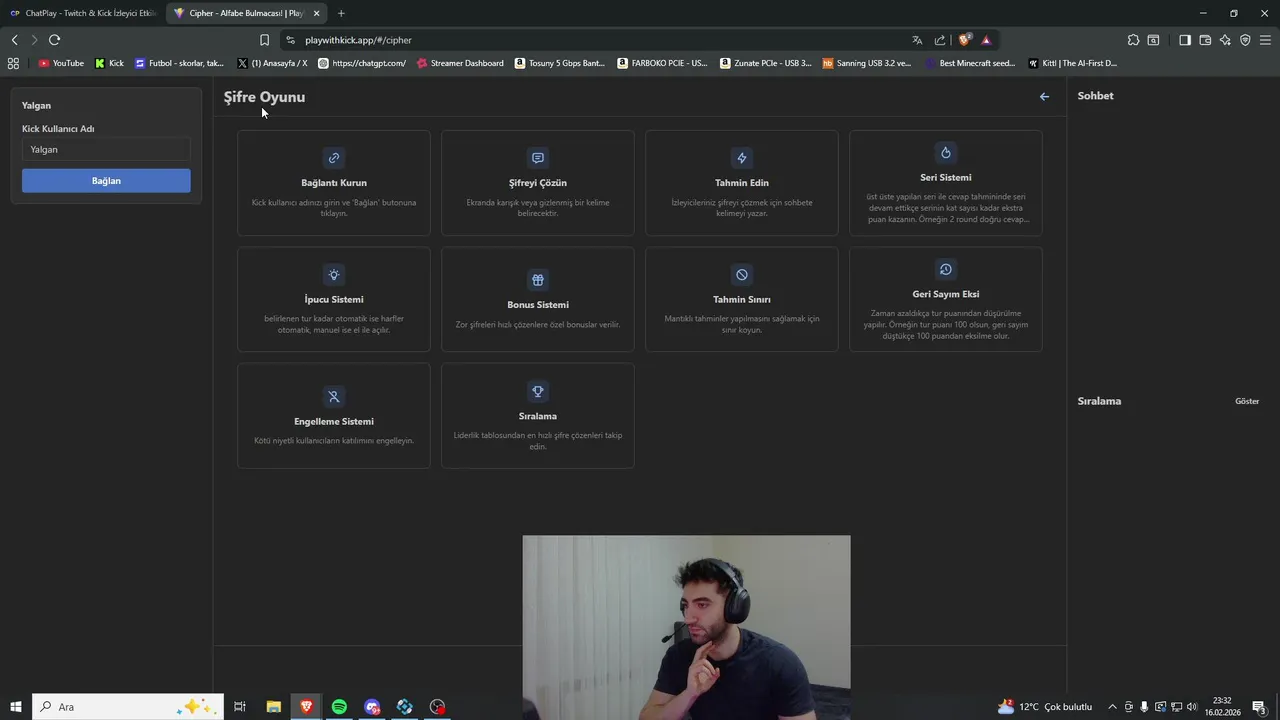Click the weather widget 12°C Çok bulutlu
This screenshot has width=1280, height=720.
(x=1045, y=707)
